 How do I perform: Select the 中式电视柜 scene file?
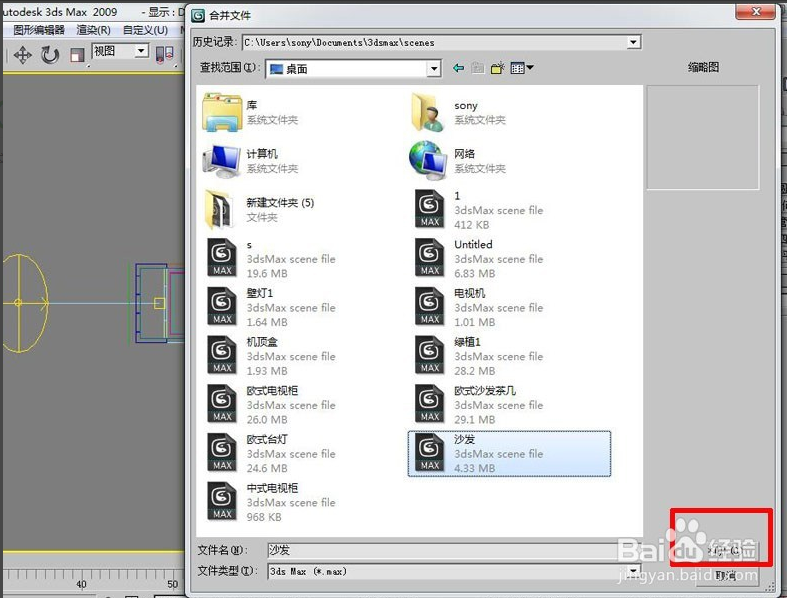[272, 502]
